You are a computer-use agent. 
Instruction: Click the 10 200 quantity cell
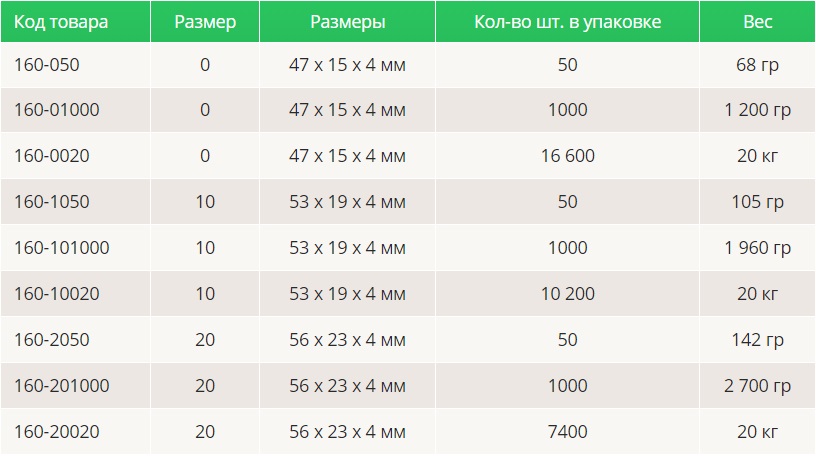click(x=567, y=293)
